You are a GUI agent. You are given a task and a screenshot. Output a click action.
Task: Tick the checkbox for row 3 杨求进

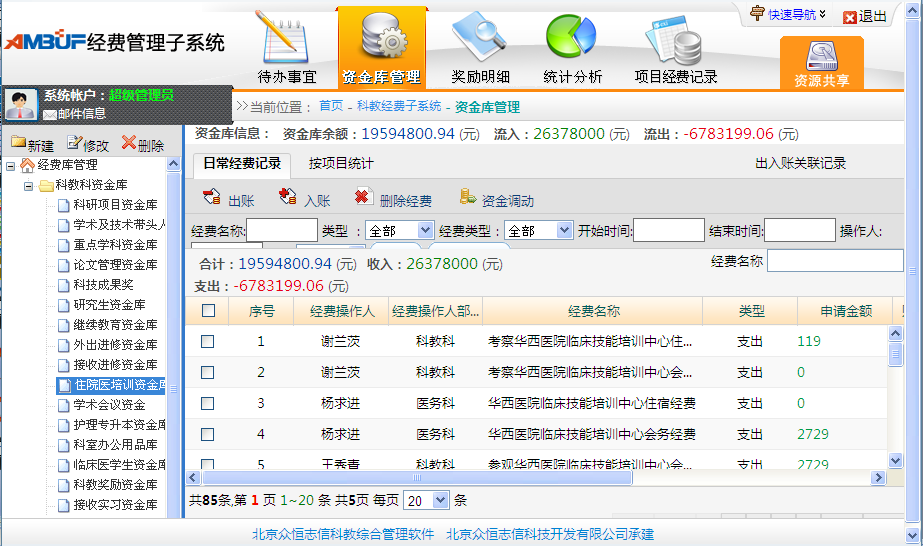pyautogui.click(x=208, y=403)
